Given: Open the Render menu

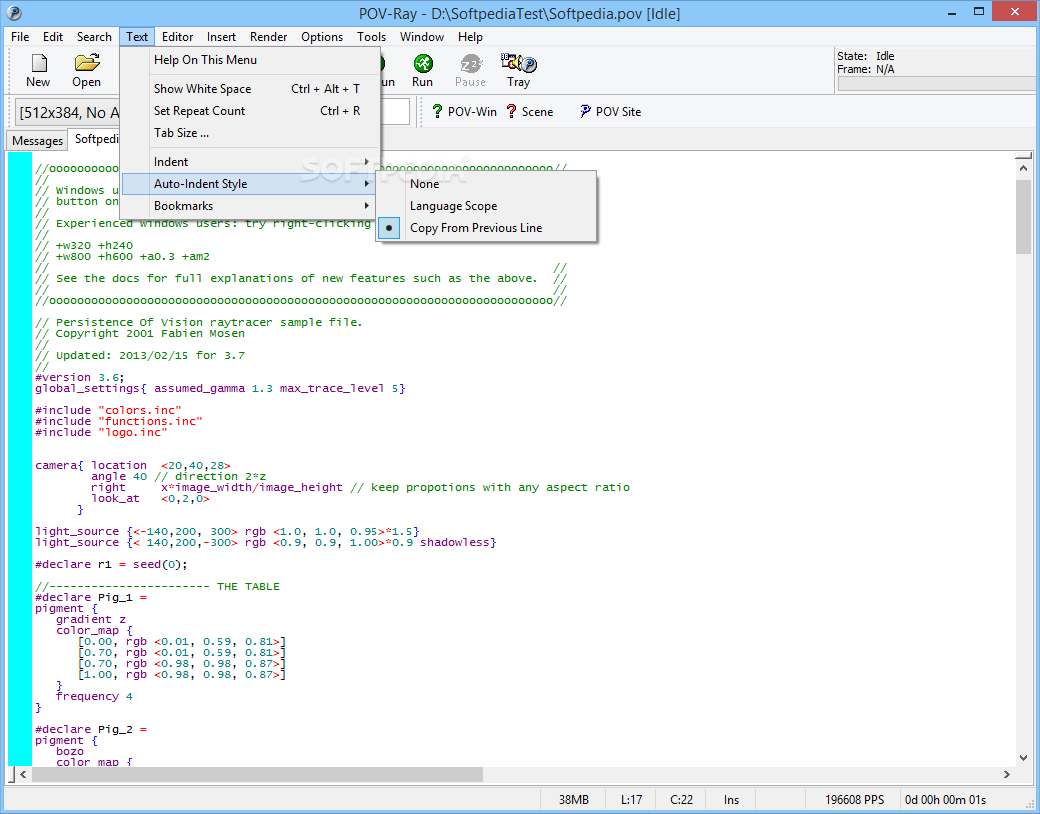Looking at the screenshot, I should tap(269, 36).
